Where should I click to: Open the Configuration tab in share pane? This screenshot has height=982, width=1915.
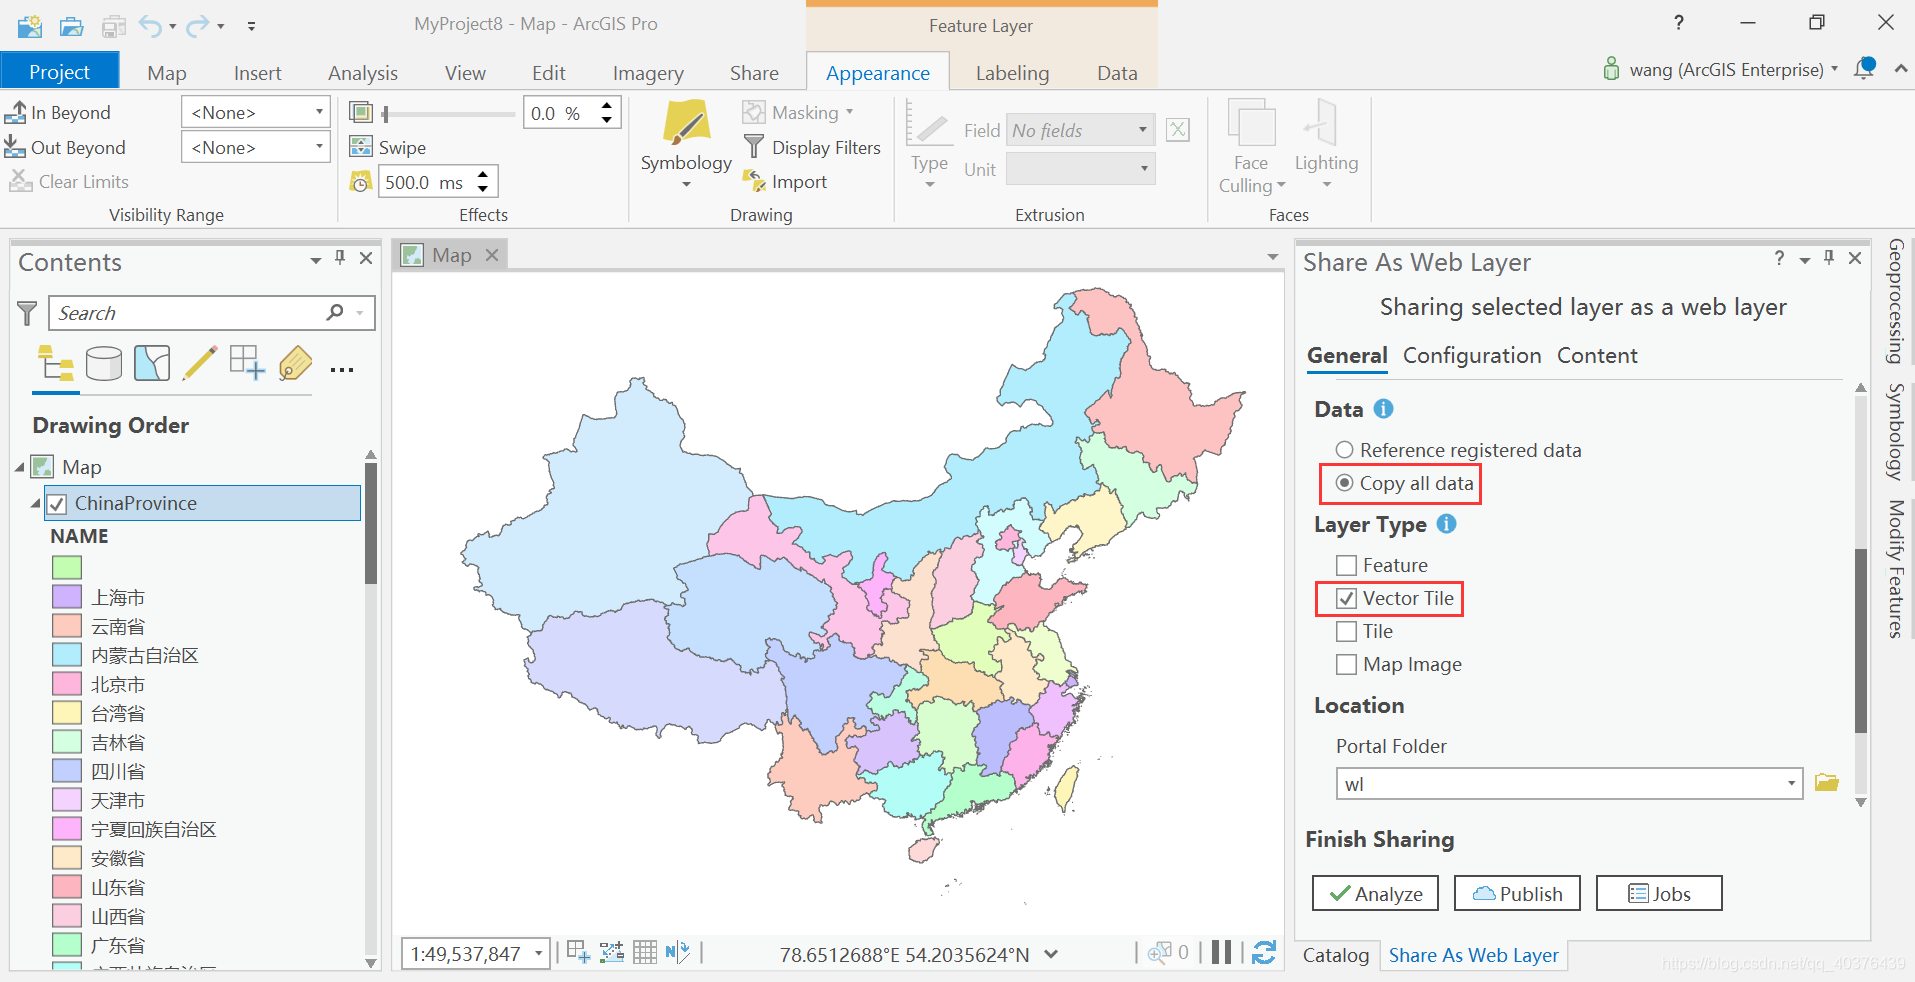[x=1471, y=355]
